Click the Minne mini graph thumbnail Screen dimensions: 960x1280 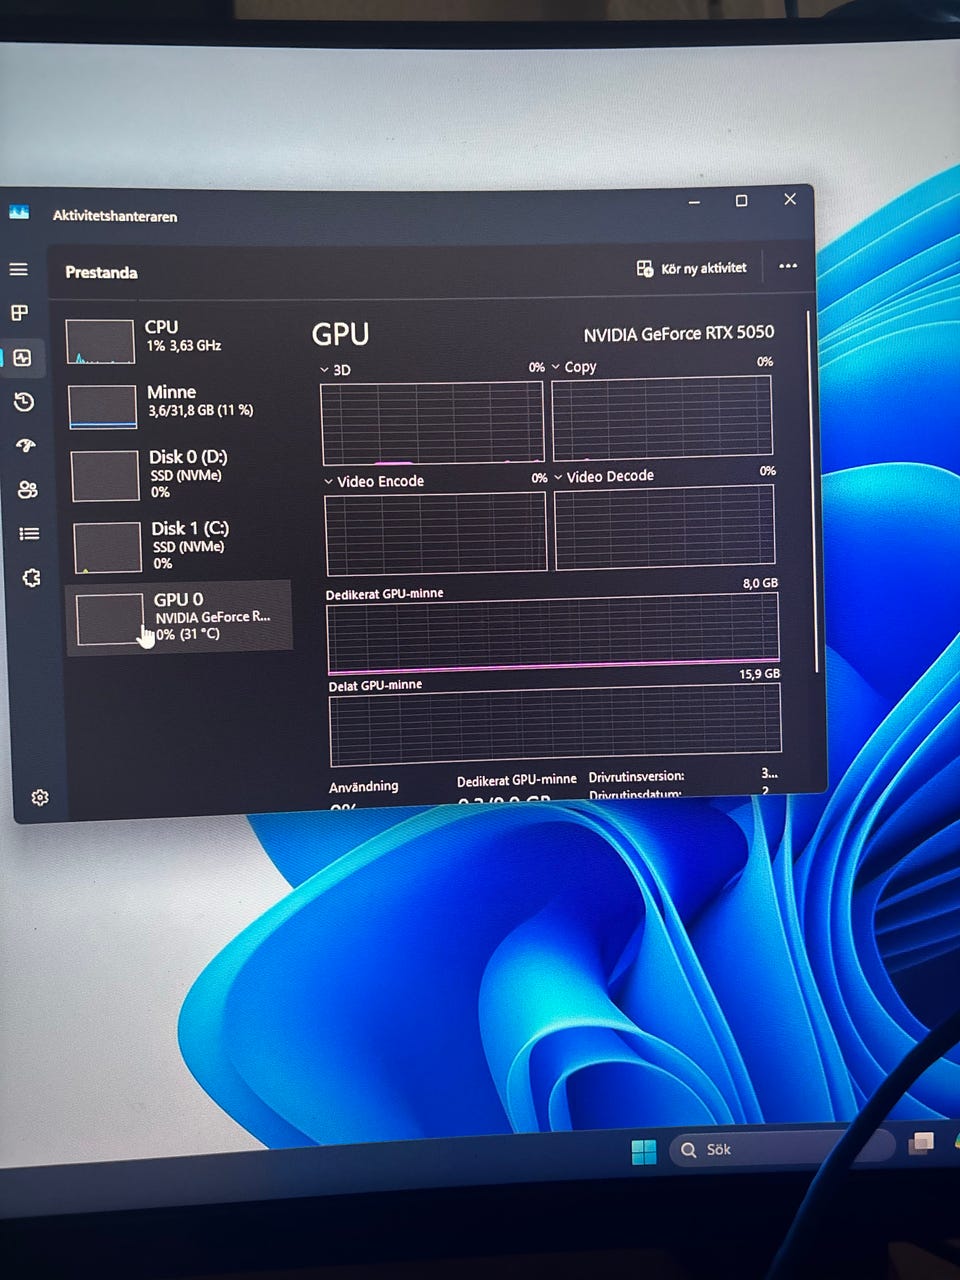pos(103,407)
